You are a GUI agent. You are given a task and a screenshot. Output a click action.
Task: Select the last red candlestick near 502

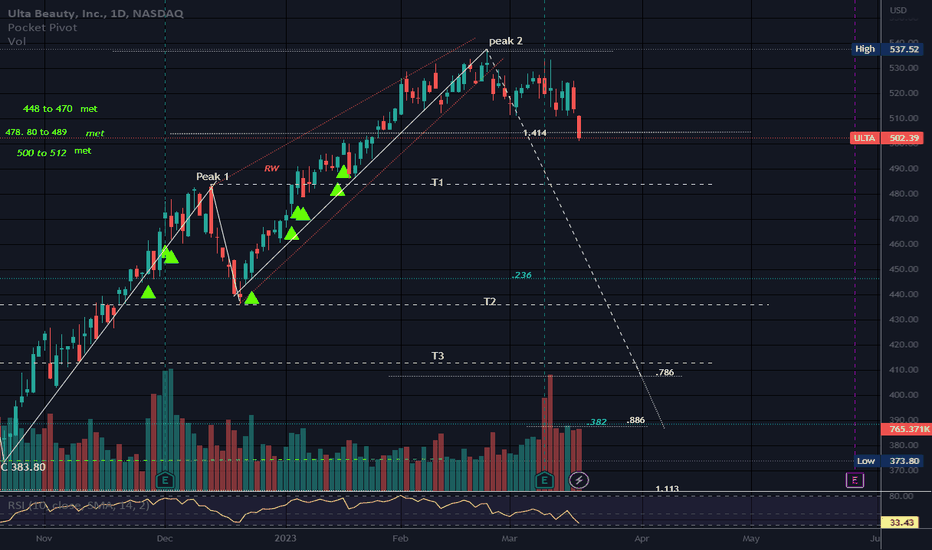coord(579,128)
